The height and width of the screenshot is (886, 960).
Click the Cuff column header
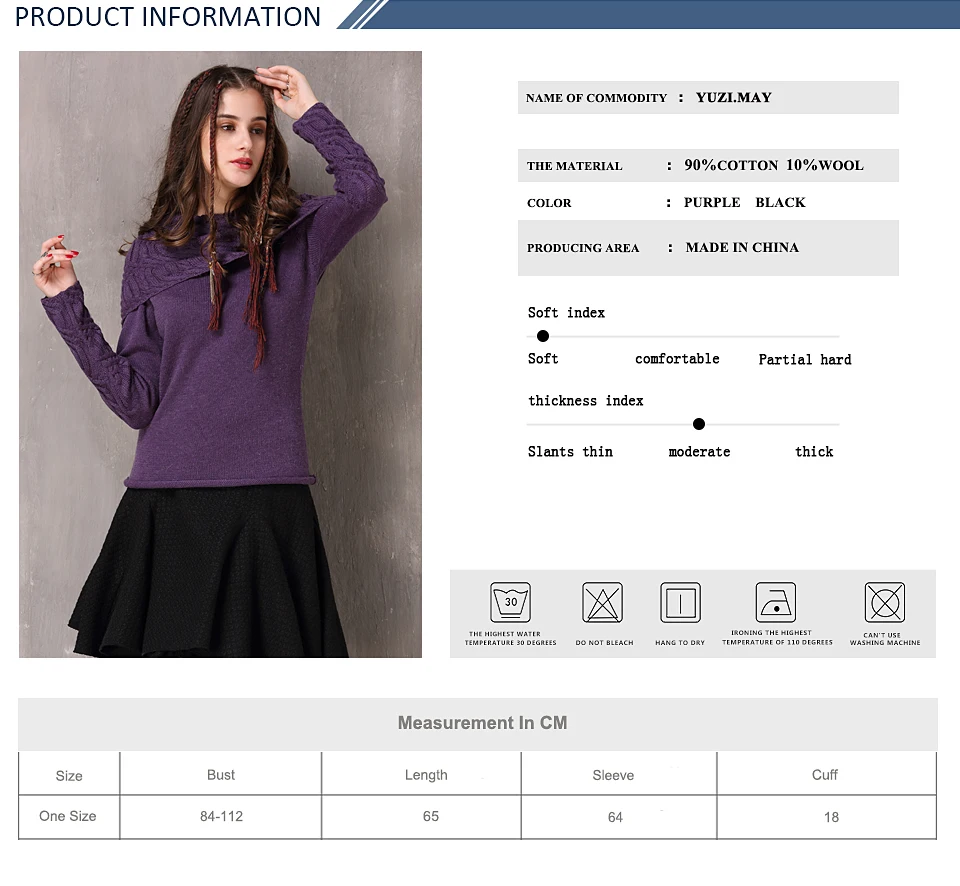pyautogui.click(x=825, y=775)
